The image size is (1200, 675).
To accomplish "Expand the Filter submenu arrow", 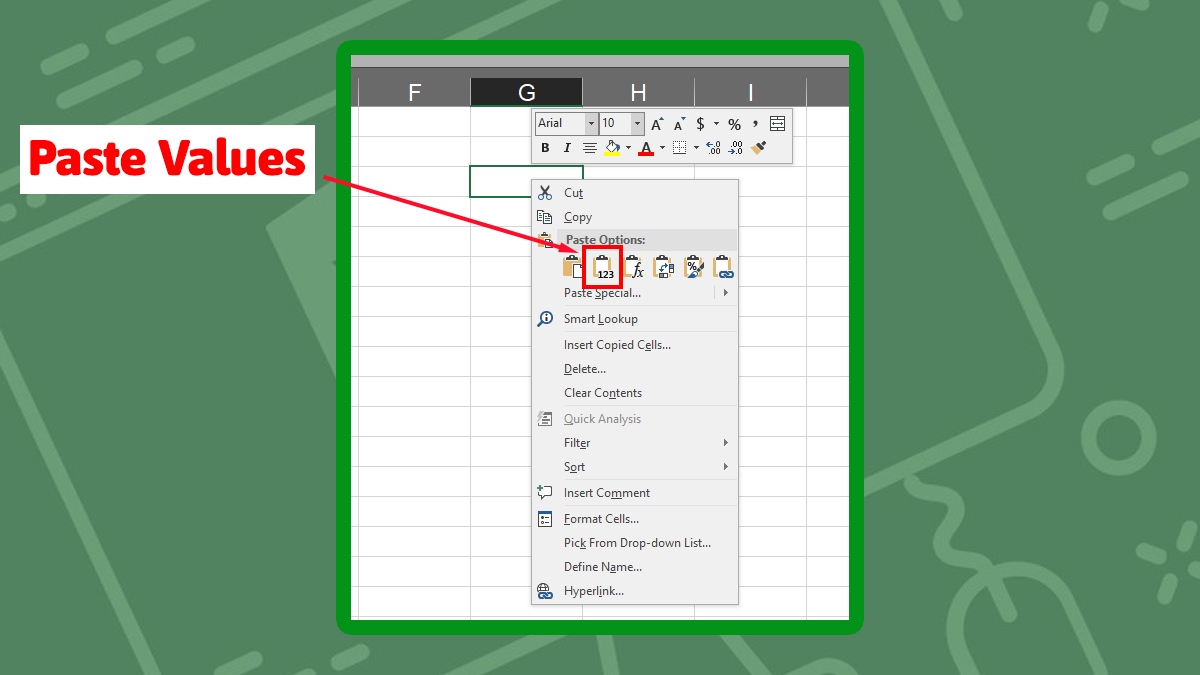I will [726, 443].
